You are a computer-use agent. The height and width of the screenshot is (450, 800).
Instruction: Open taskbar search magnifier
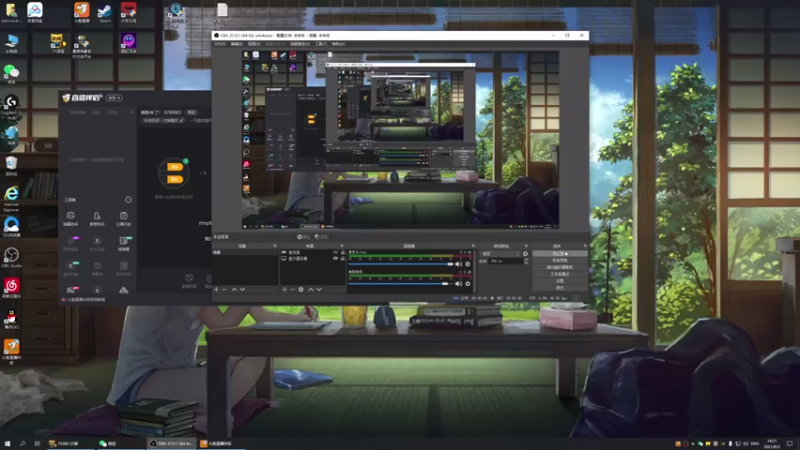click(22, 444)
